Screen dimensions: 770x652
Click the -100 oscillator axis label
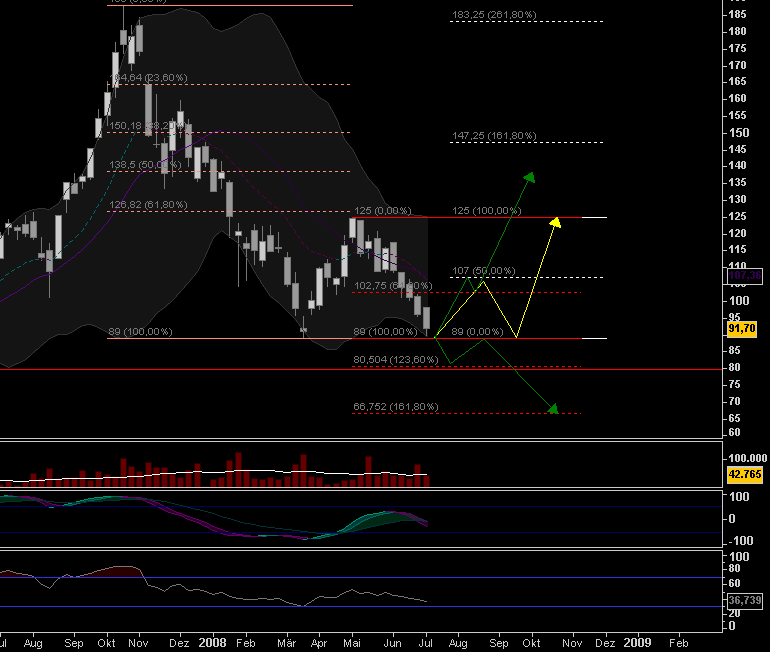741,541
